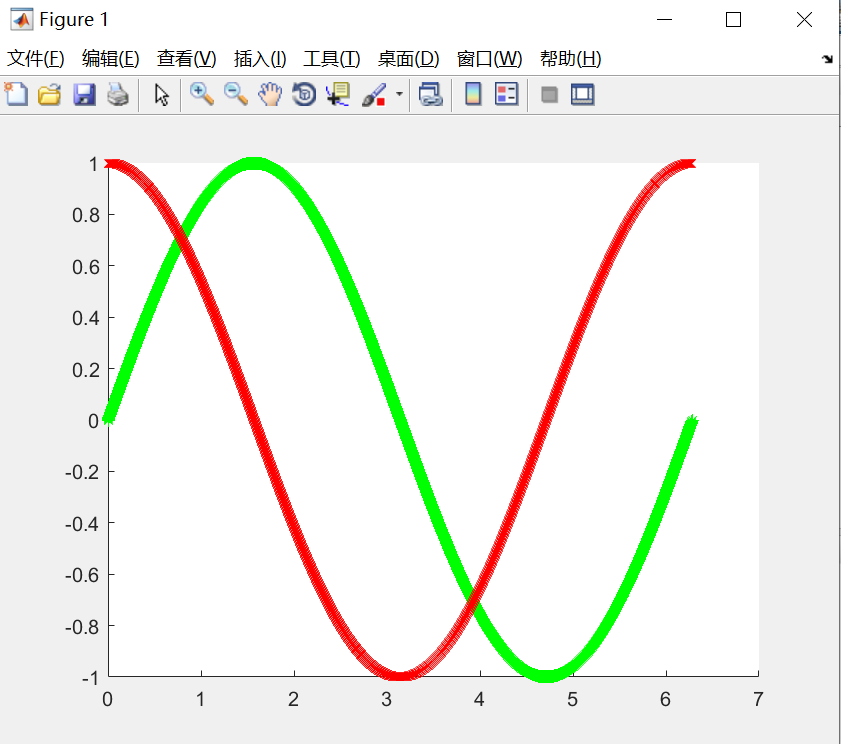
Task: Minimize the Figure 1 window
Action: pos(665,20)
